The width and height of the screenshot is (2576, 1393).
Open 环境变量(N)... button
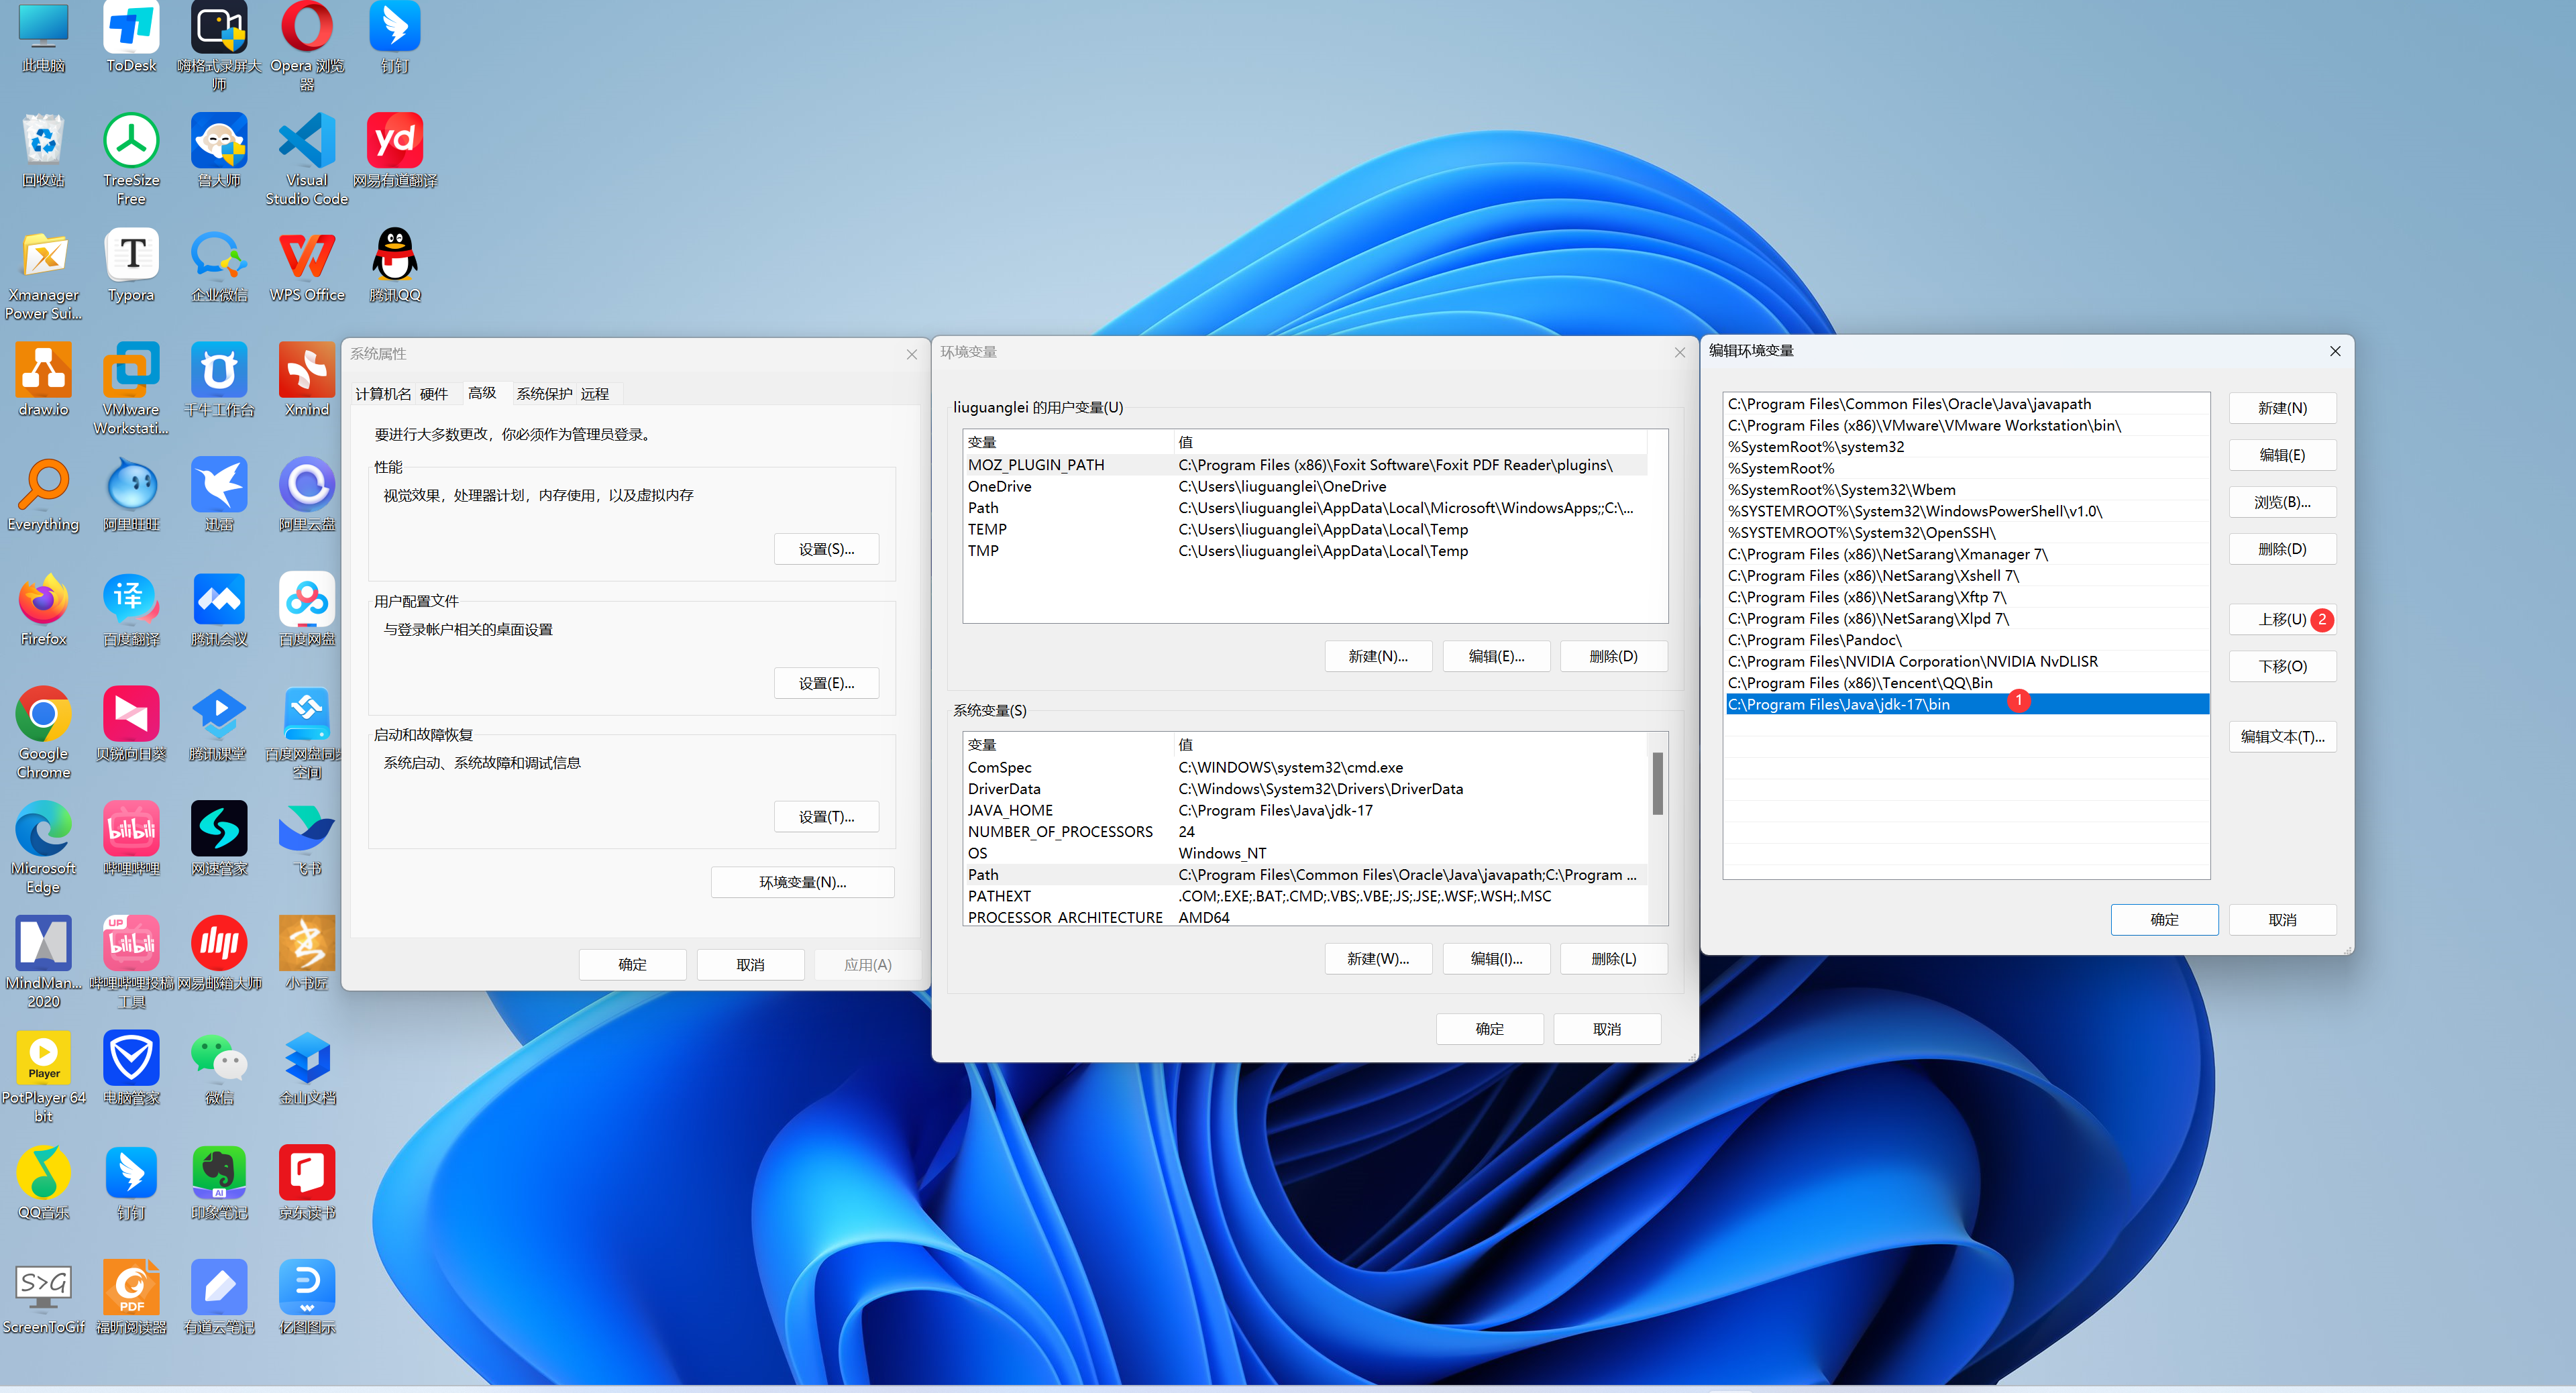802,882
